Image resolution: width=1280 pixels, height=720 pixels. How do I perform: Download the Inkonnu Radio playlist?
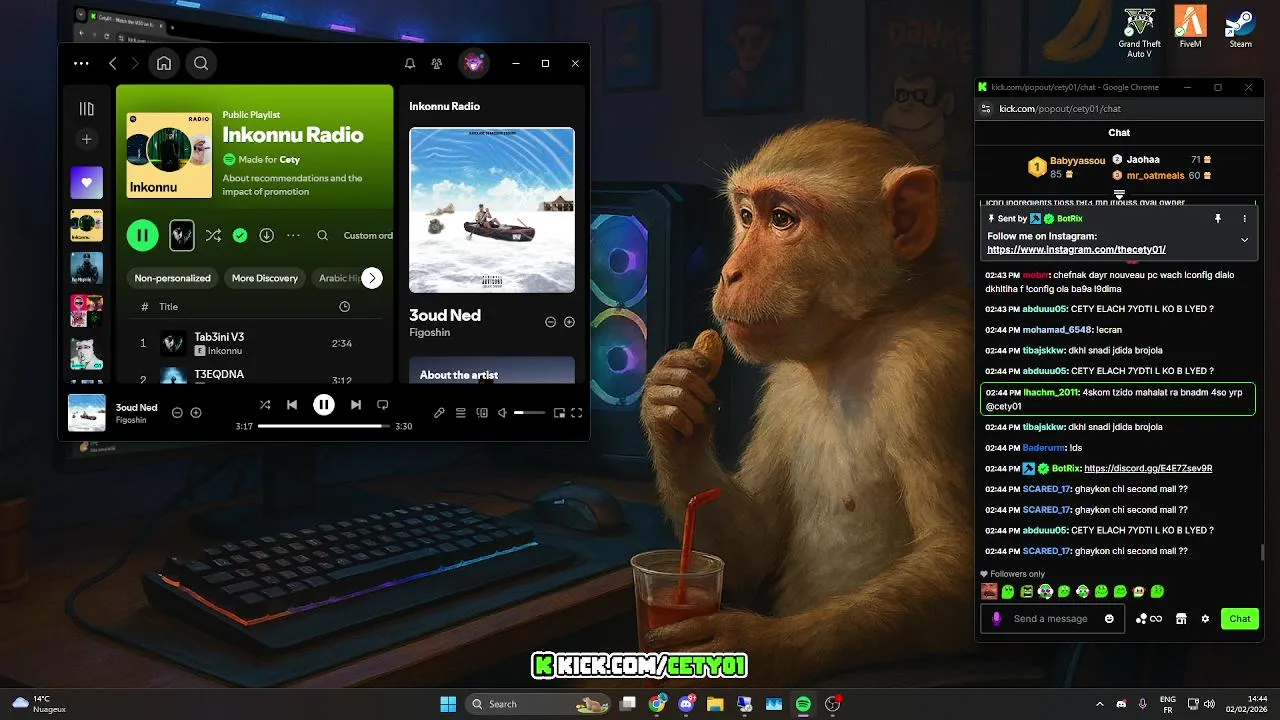point(266,236)
